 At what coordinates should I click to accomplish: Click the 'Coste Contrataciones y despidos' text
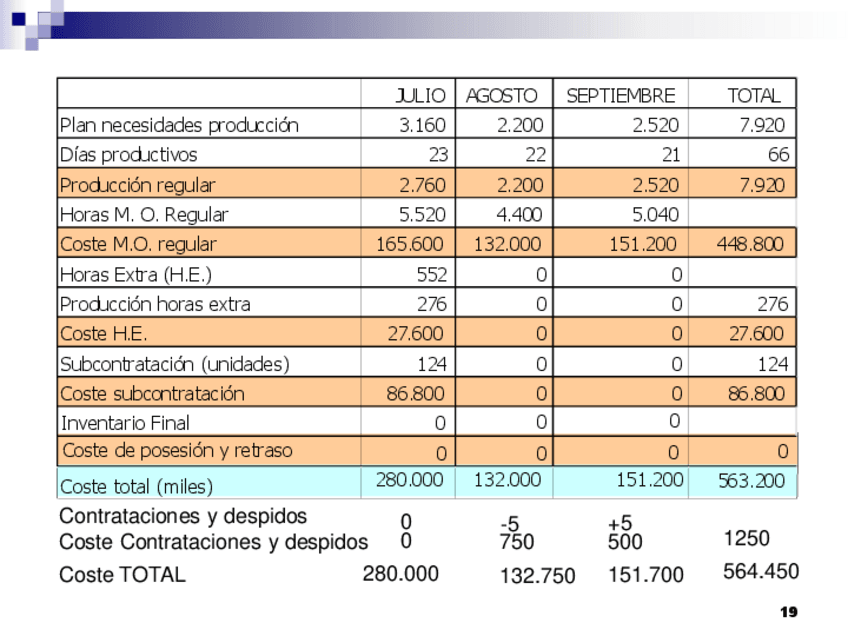(x=213, y=542)
